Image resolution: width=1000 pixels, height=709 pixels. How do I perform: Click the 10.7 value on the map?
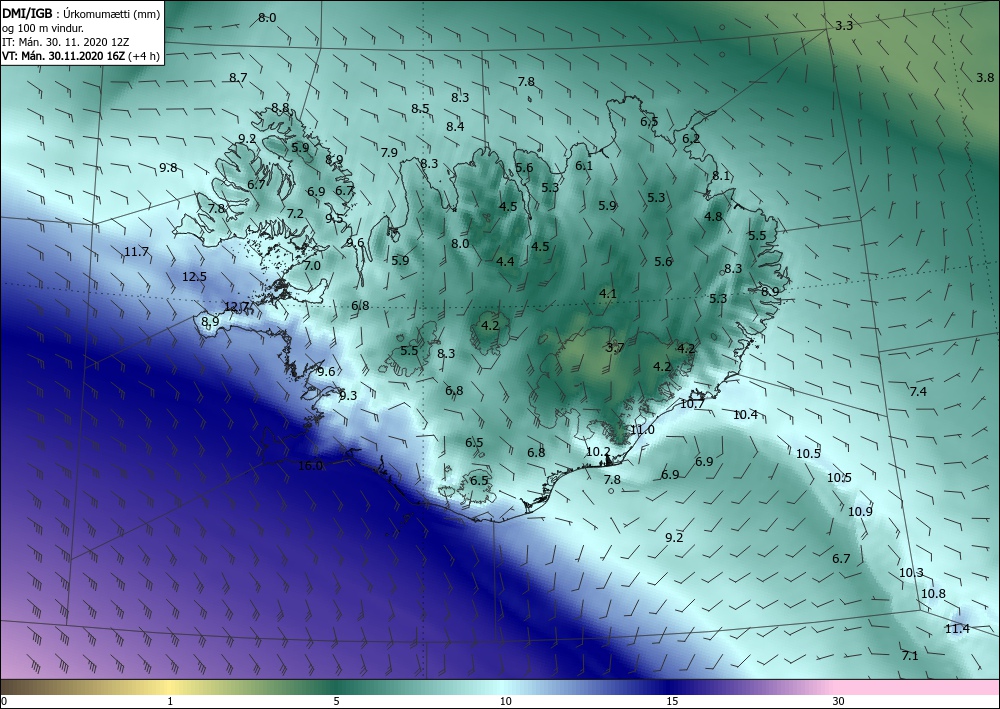[x=692, y=404]
